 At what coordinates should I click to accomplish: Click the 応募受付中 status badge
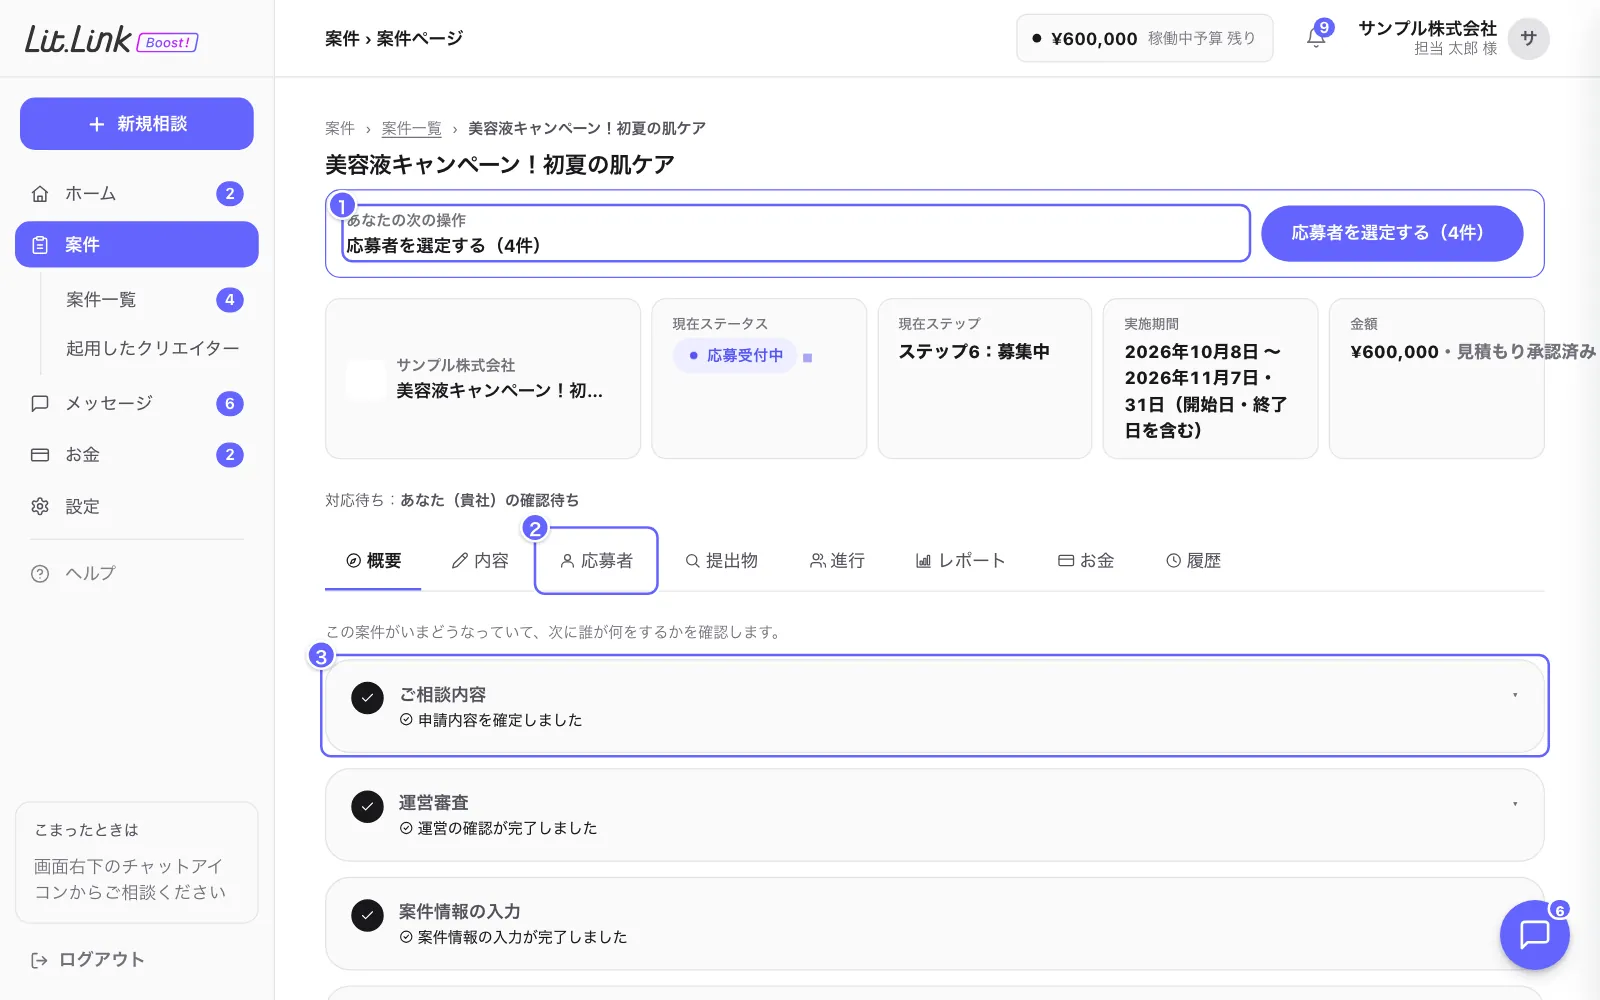[x=735, y=356]
